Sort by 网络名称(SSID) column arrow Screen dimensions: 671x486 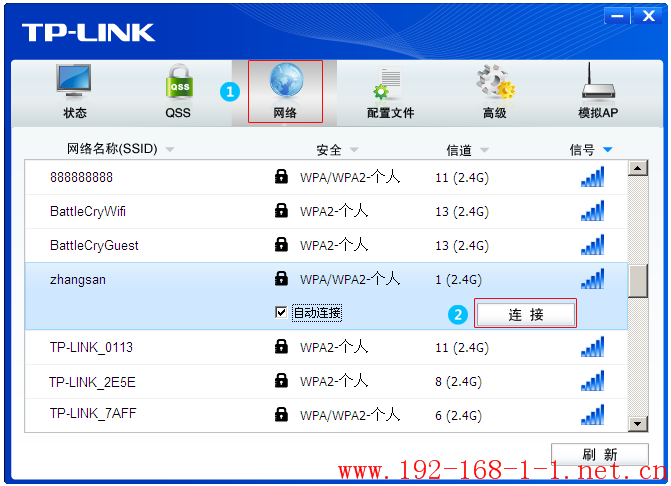[170, 150]
